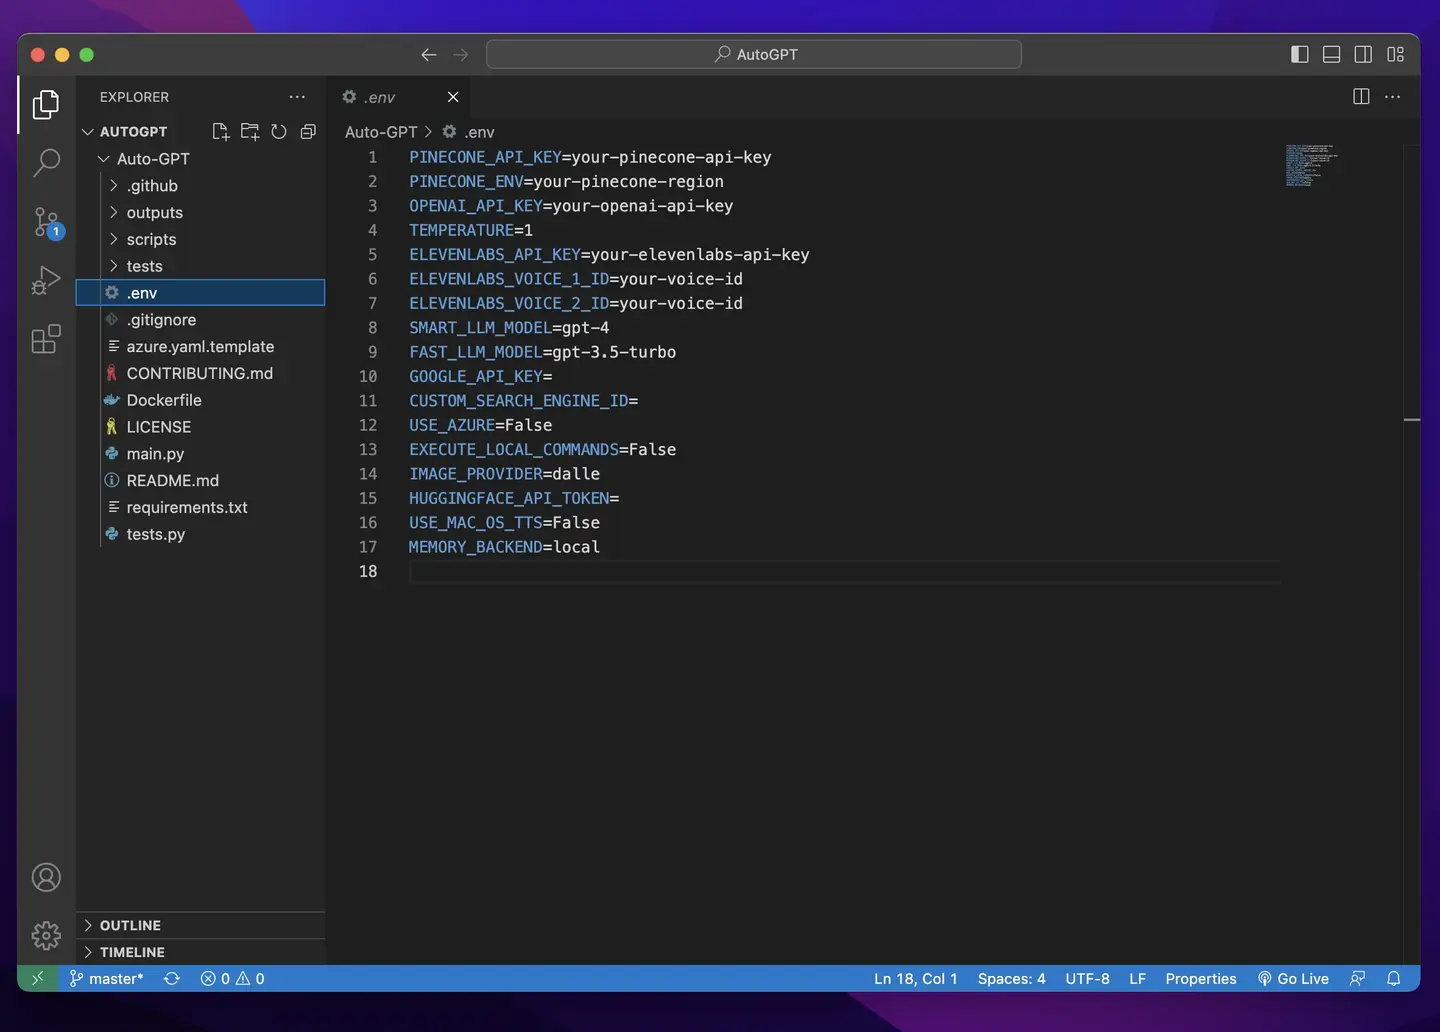The width and height of the screenshot is (1440, 1032).
Task: Open editor more actions menu
Action: 1393,97
